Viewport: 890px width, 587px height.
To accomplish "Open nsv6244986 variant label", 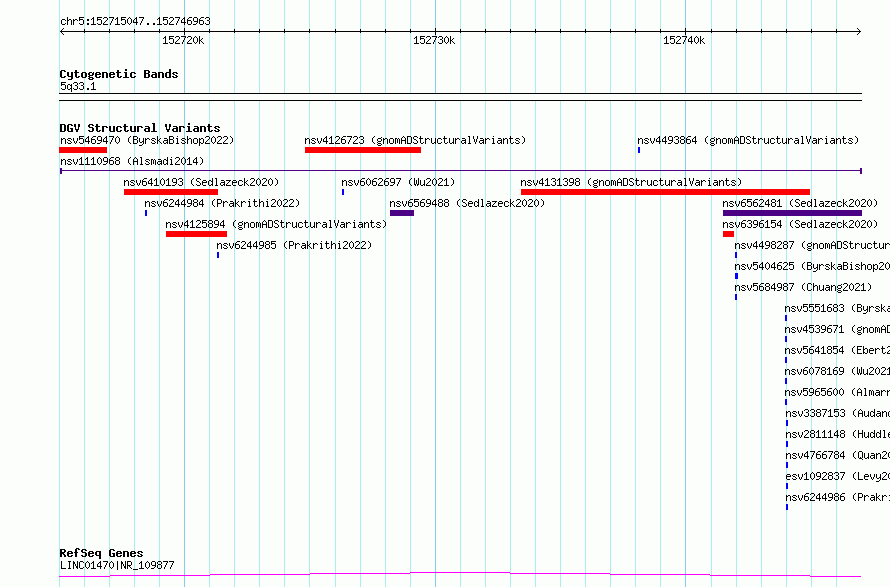I will (x=837, y=497).
